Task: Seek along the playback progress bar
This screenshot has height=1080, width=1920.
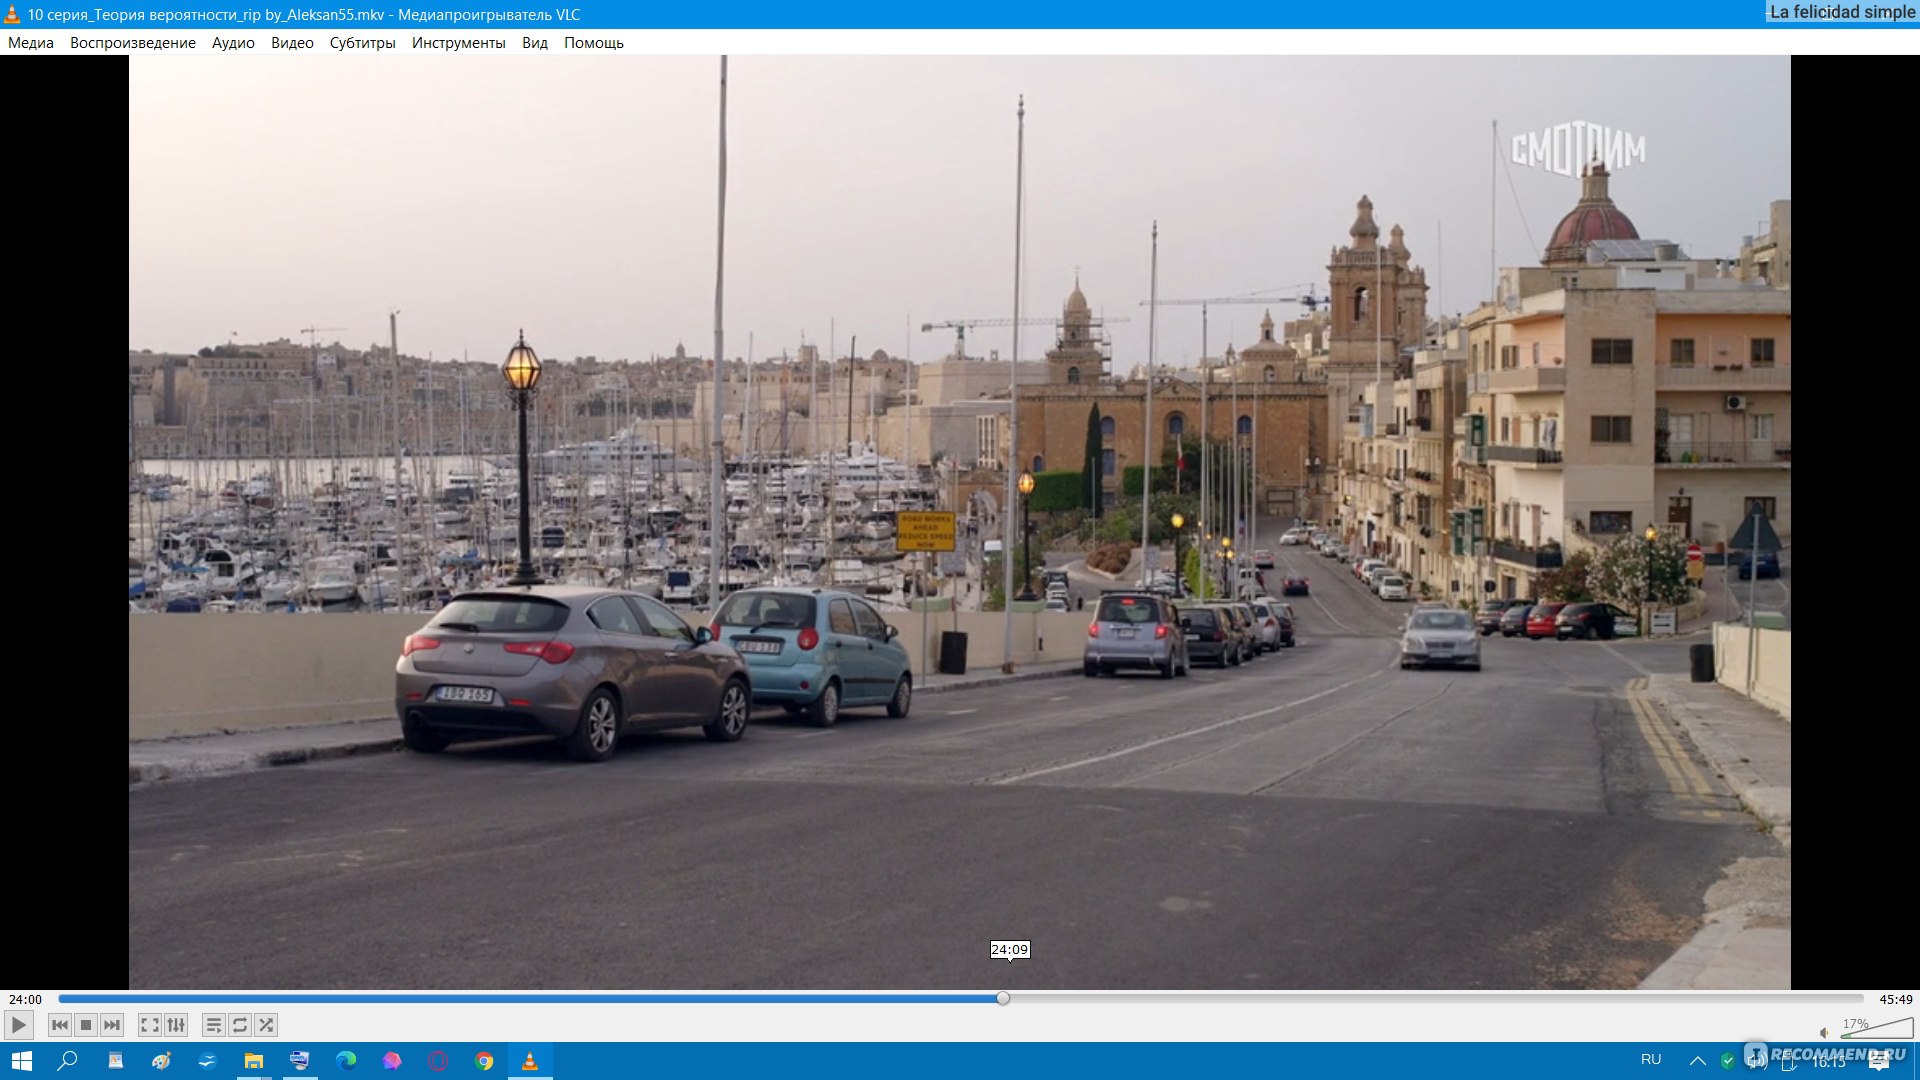Action: (x=961, y=998)
